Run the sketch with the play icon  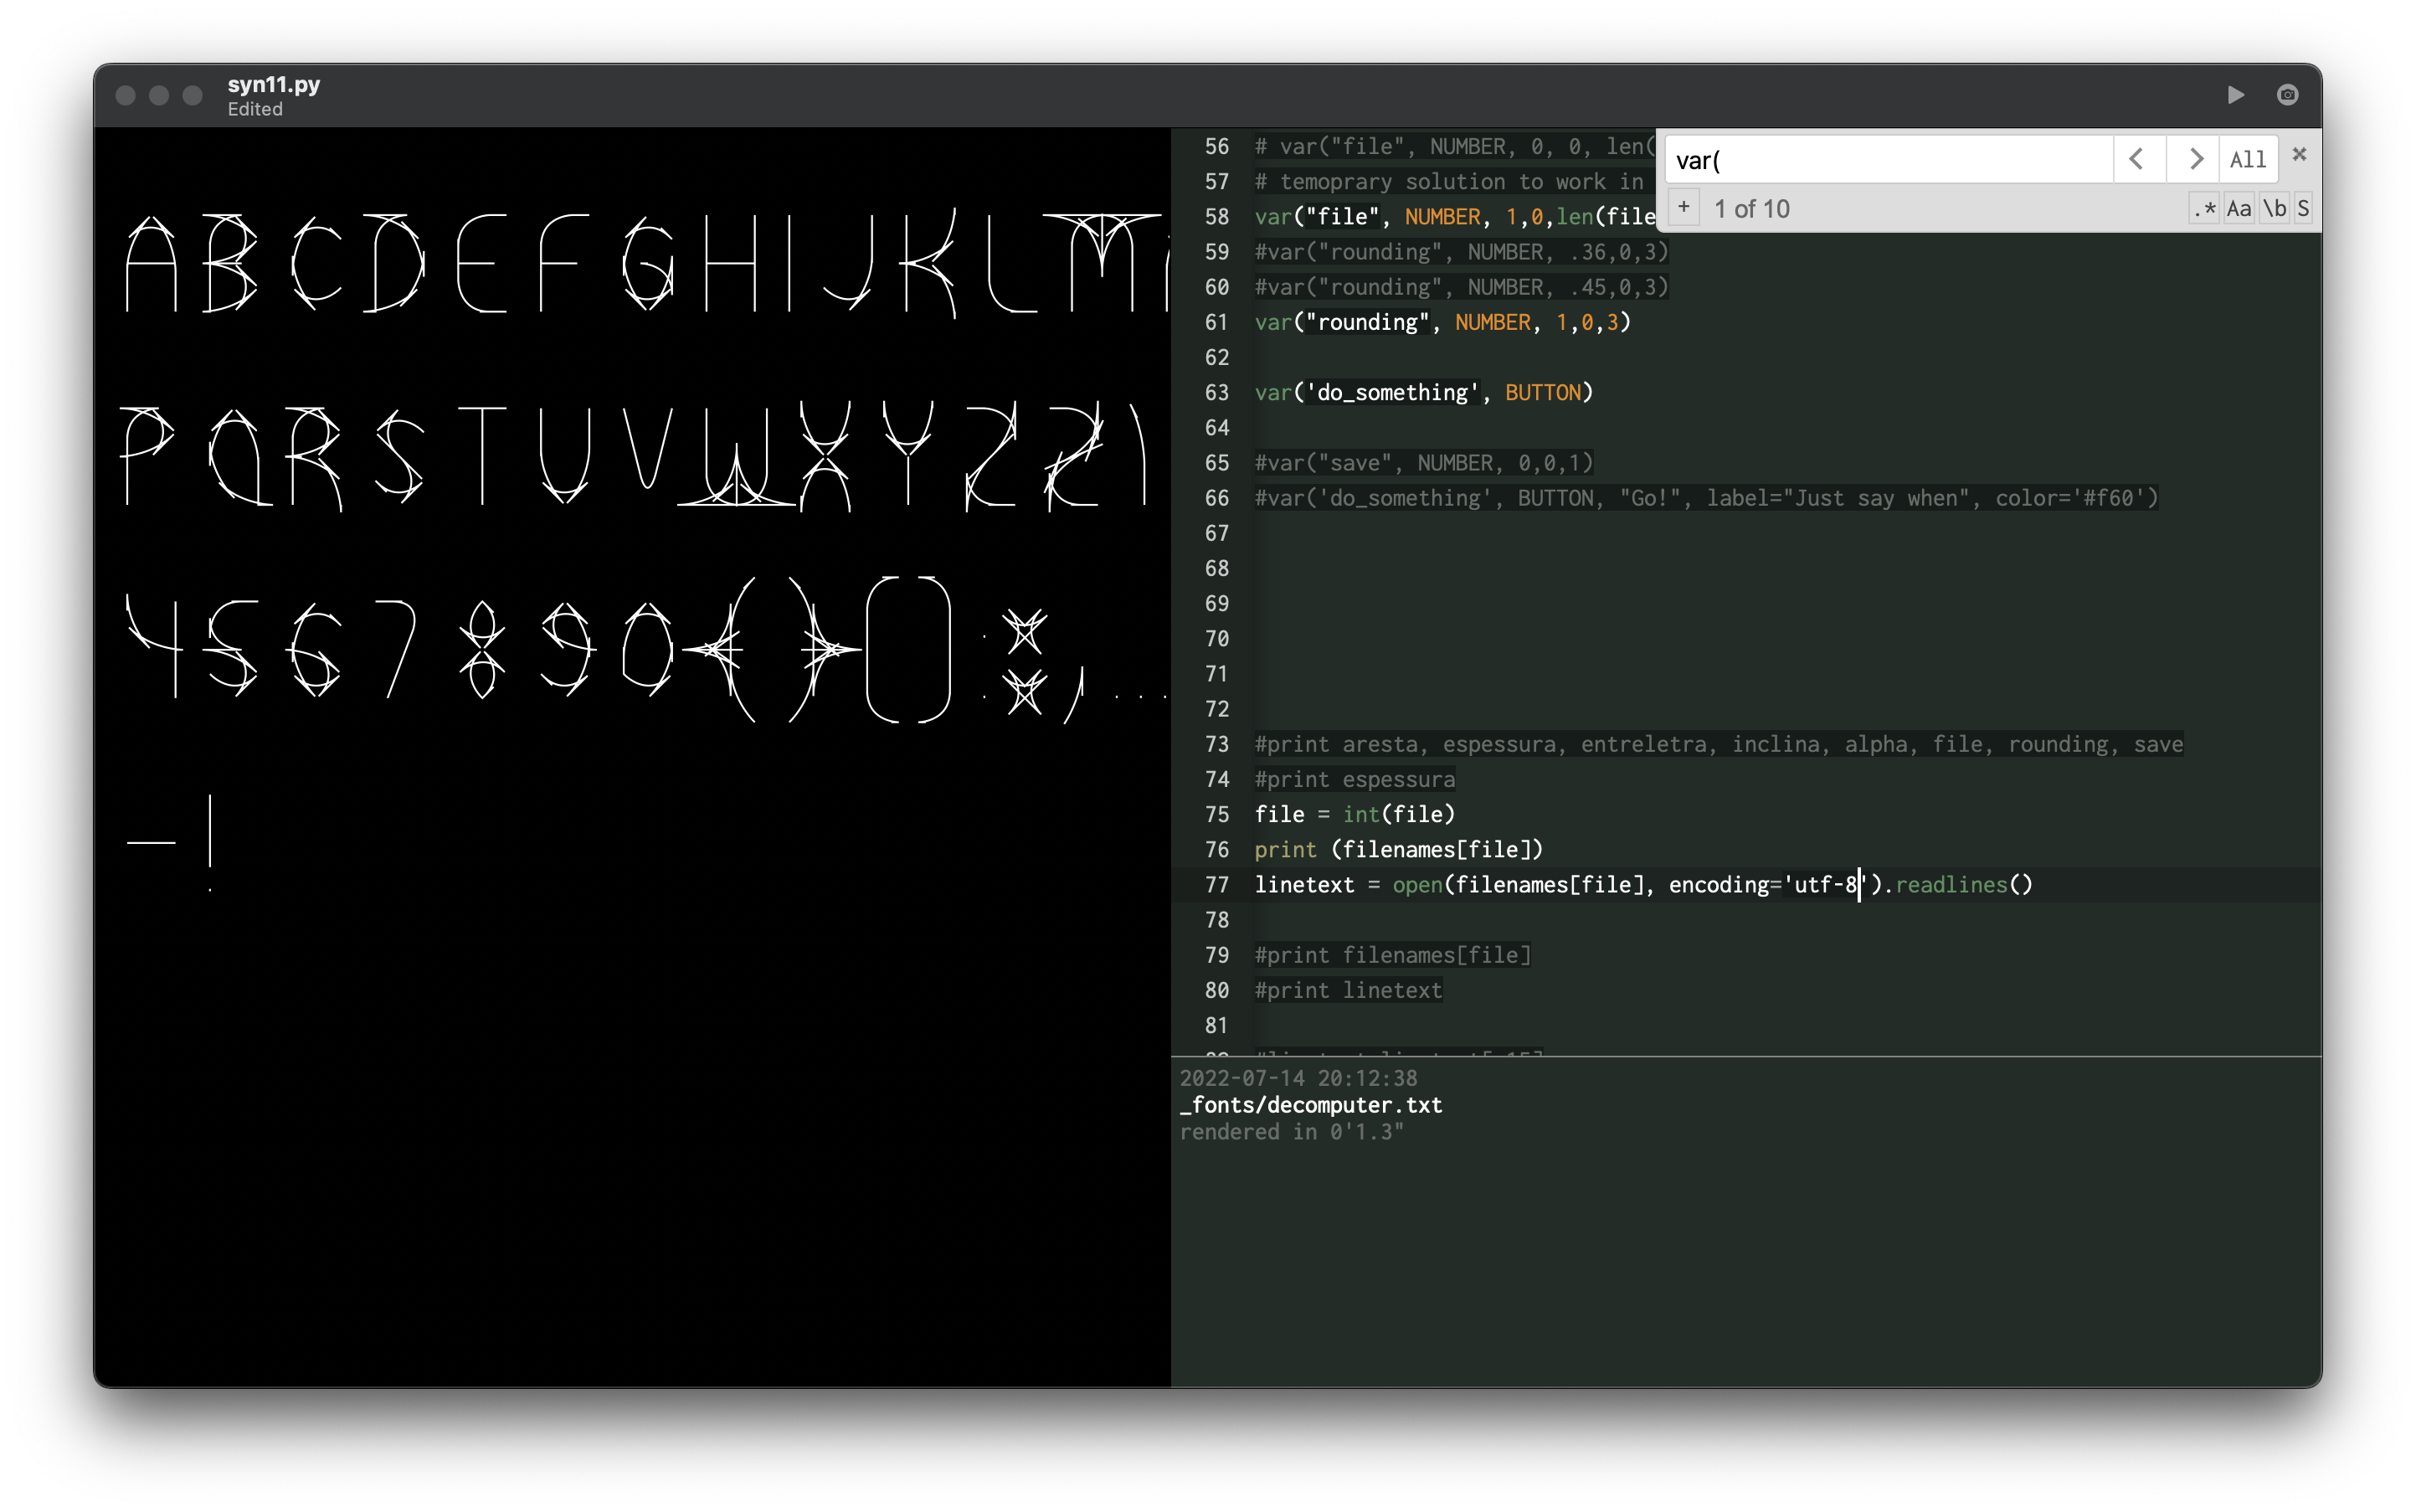(2237, 94)
